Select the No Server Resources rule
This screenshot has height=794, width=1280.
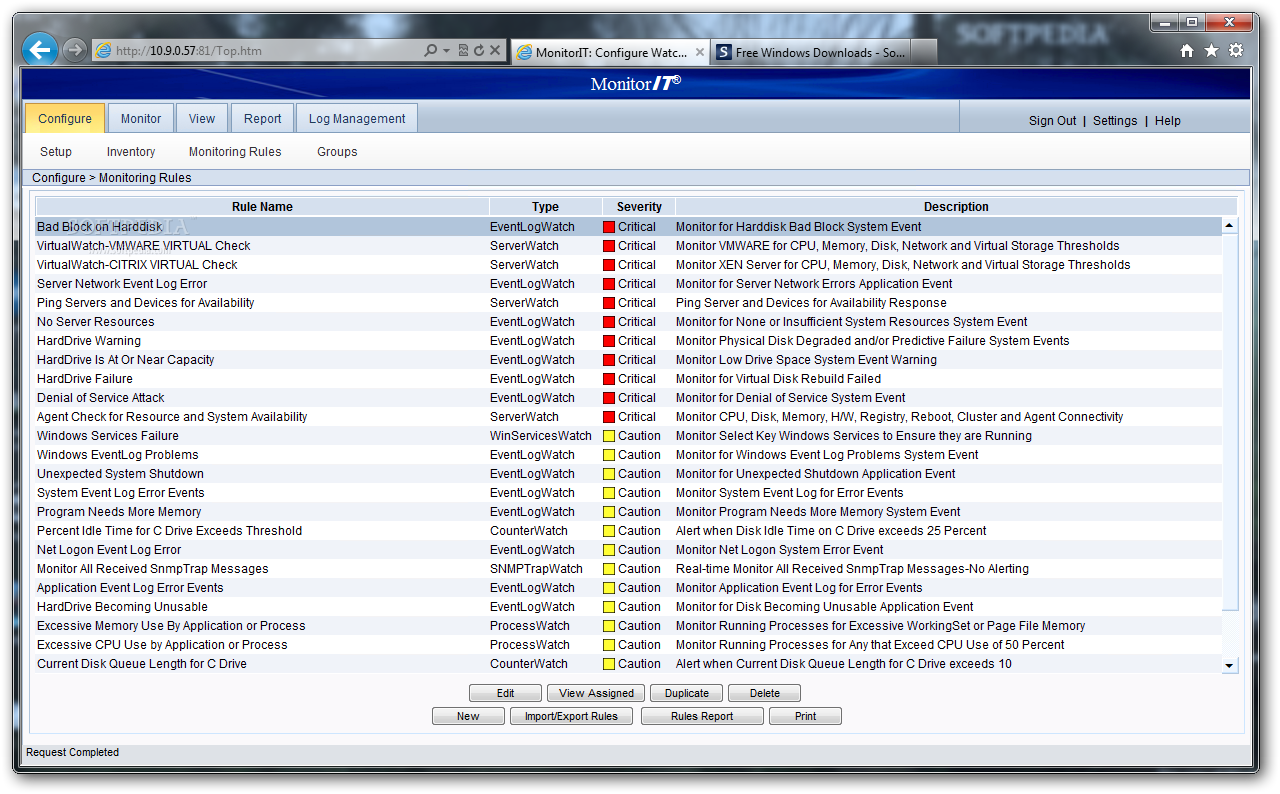click(x=628, y=322)
